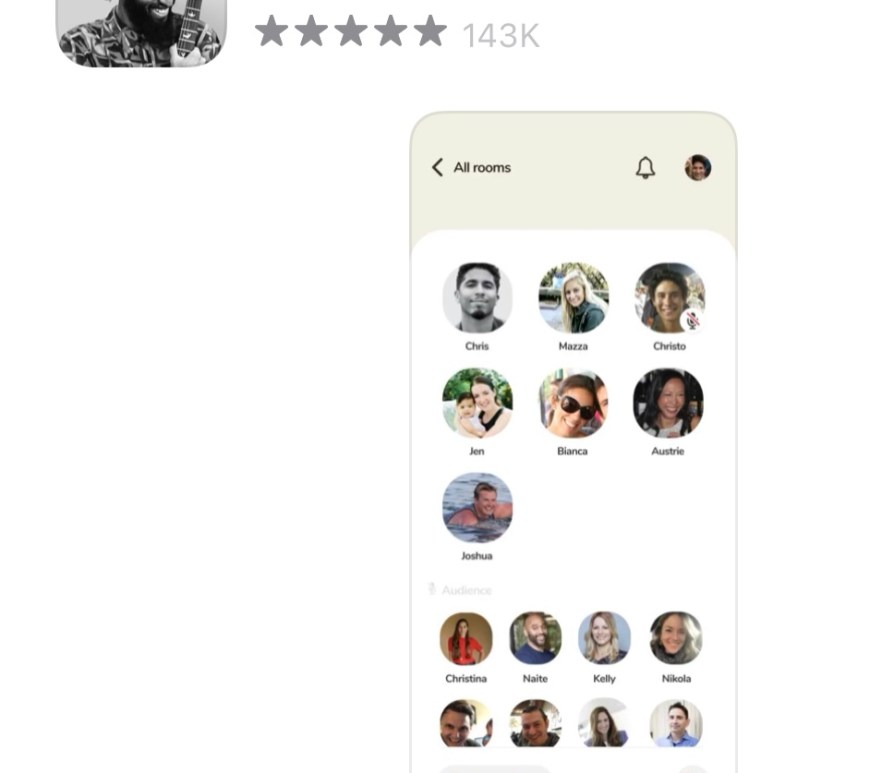Viewport: 870px width, 773px height.
Task: Click the All rooms label
Action: 482,168
